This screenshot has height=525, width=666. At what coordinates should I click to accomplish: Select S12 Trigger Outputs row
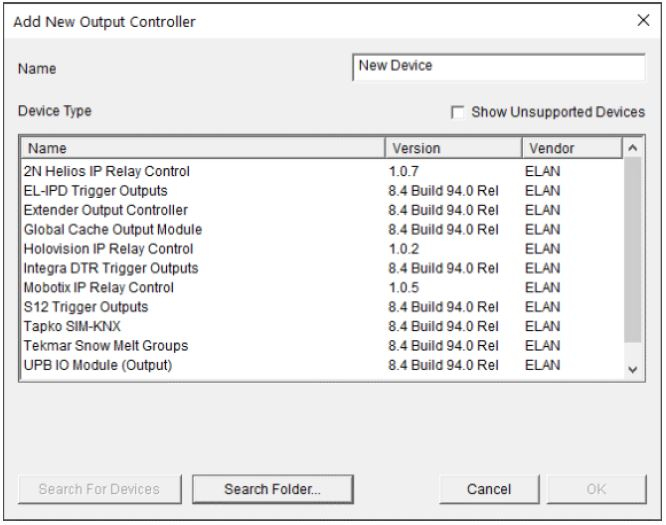coord(322,307)
